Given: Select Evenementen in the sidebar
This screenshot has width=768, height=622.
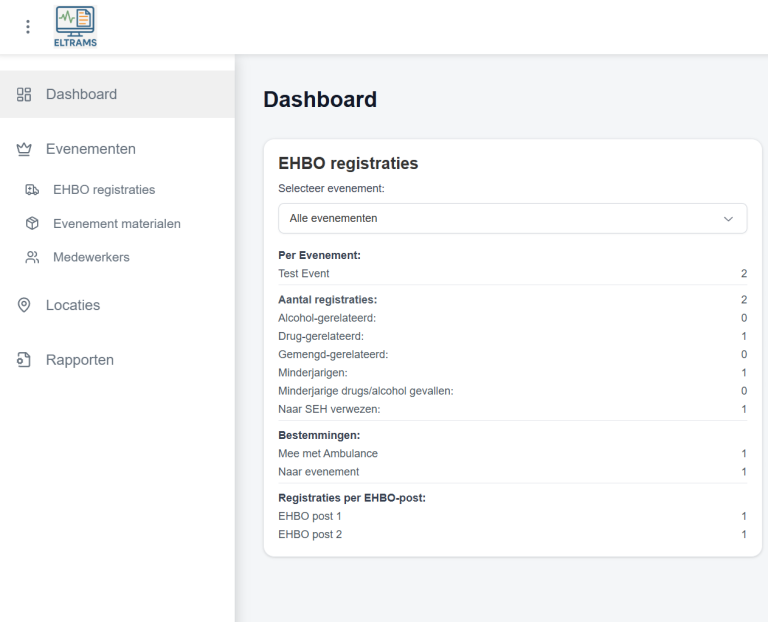Looking at the screenshot, I should (90, 150).
